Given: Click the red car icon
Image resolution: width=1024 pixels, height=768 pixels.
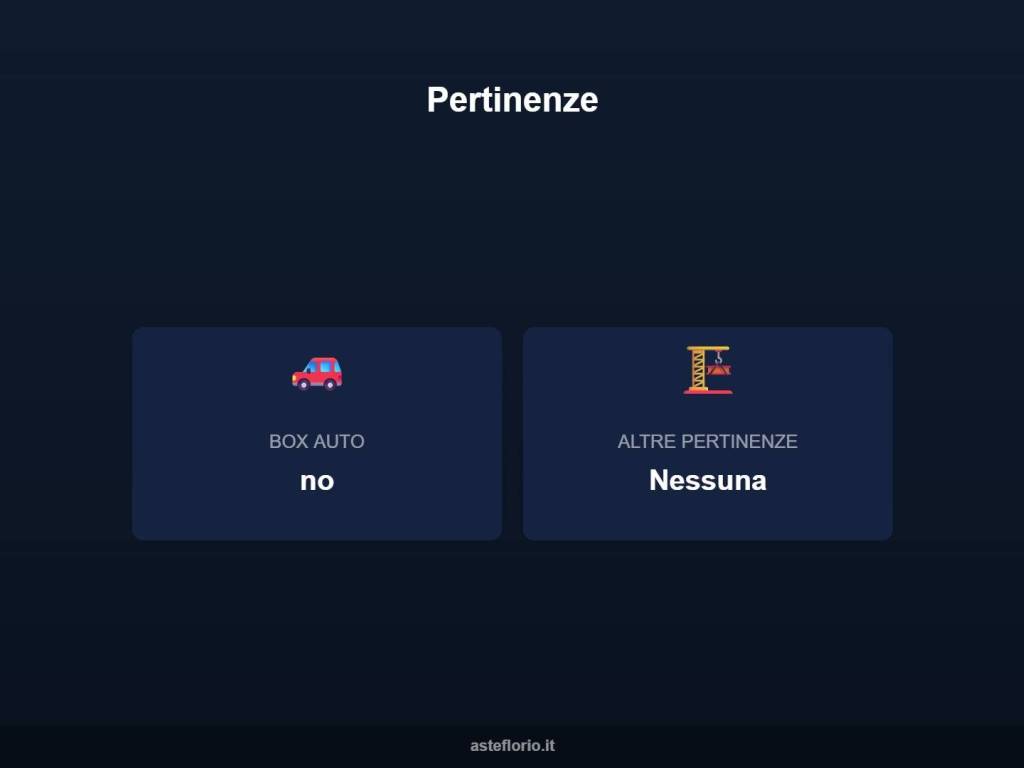Looking at the screenshot, I should pos(317,373).
